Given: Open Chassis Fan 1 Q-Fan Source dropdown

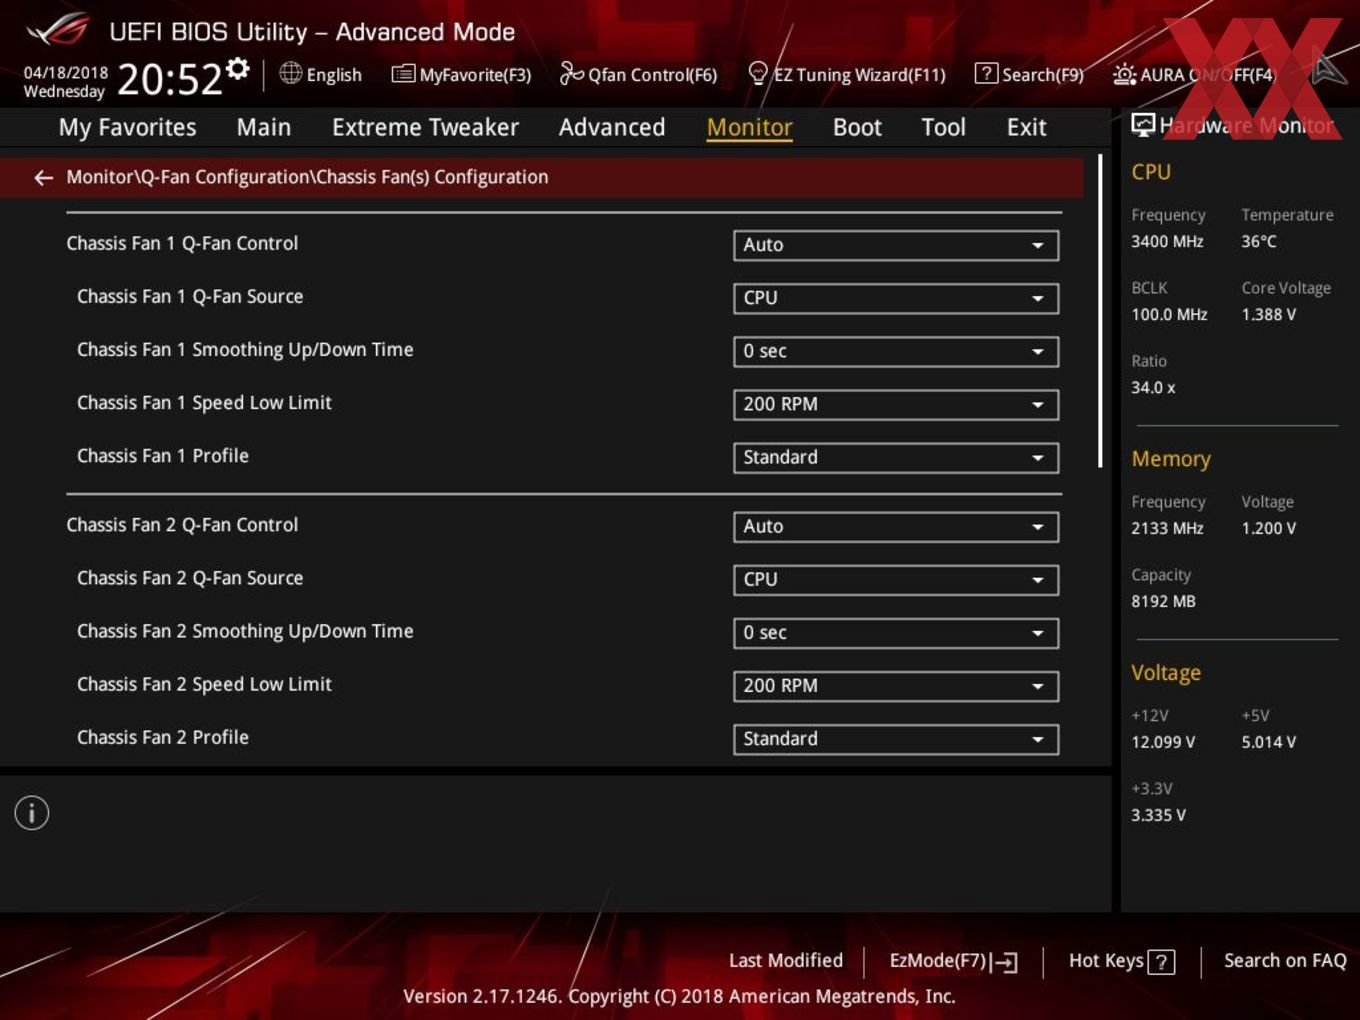Looking at the screenshot, I should click(896, 298).
